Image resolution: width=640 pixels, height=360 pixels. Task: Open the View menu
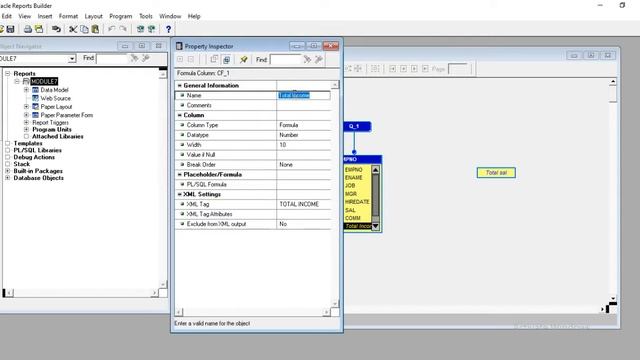click(x=24, y=16)
